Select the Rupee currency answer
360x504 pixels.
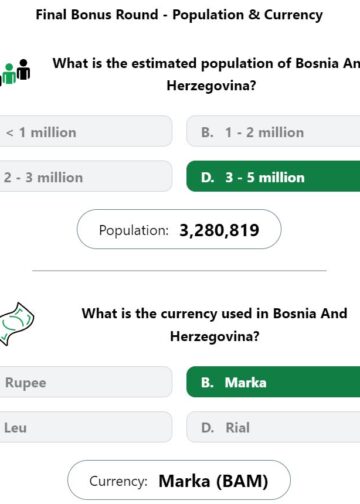pyautogui.click(x=86, y=382)
